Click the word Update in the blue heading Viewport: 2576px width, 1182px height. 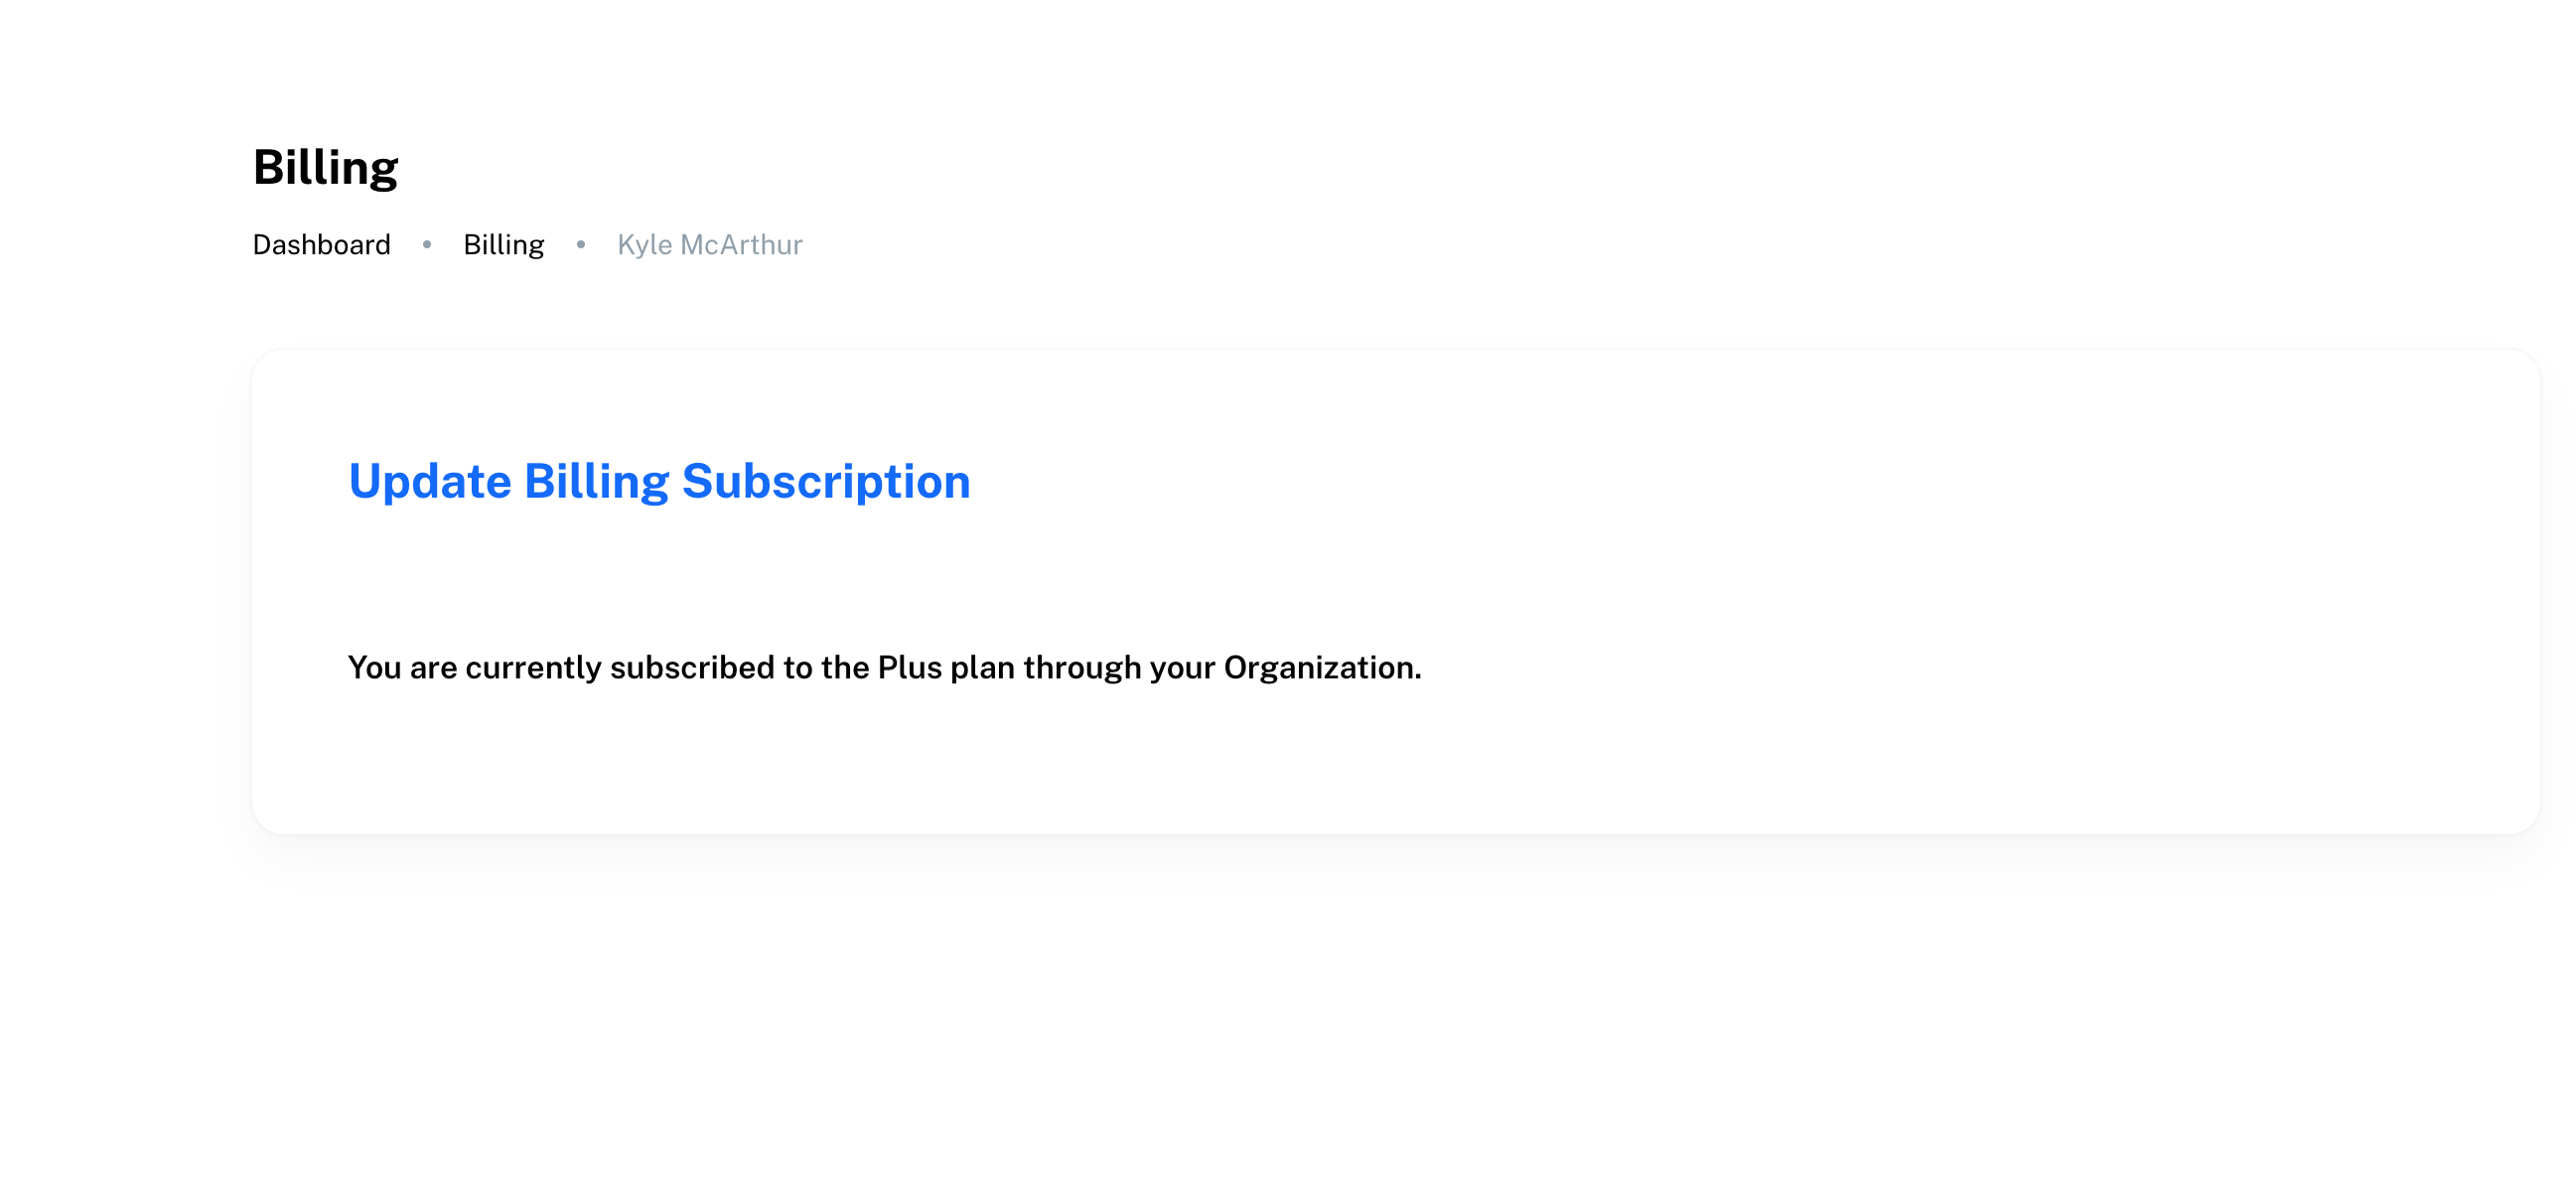click(x=430, y=482)
